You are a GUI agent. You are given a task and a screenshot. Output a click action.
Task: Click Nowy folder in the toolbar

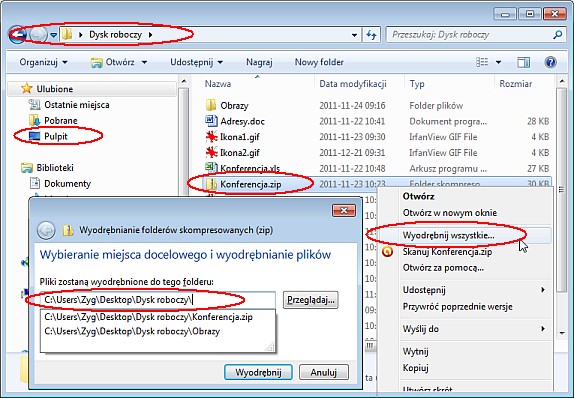(319, 62)
